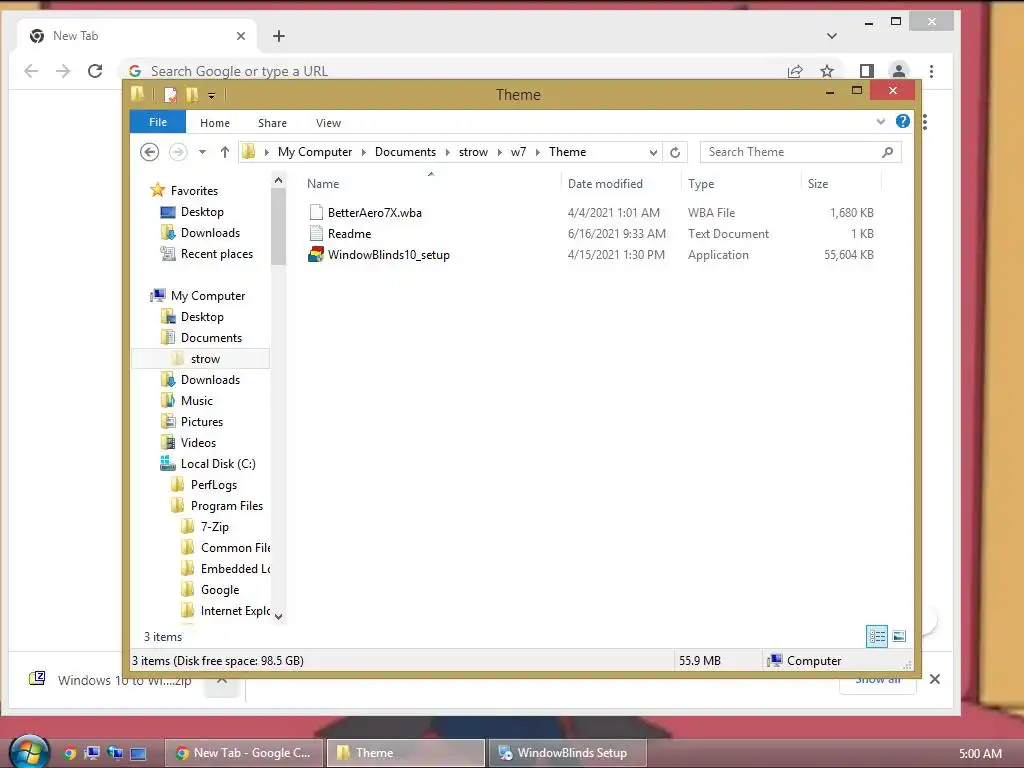The width and height of the screenshot is (1024, 768).
Task: Select the WindowBlinds10_setup application icon
Action: (x=316, y=255)
